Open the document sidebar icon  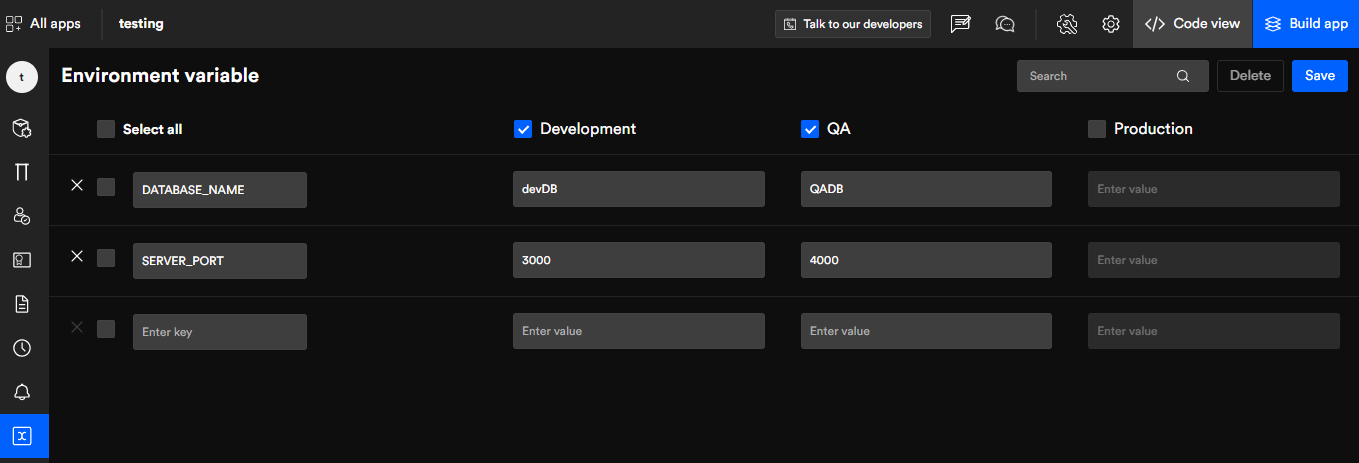[22, 304]
